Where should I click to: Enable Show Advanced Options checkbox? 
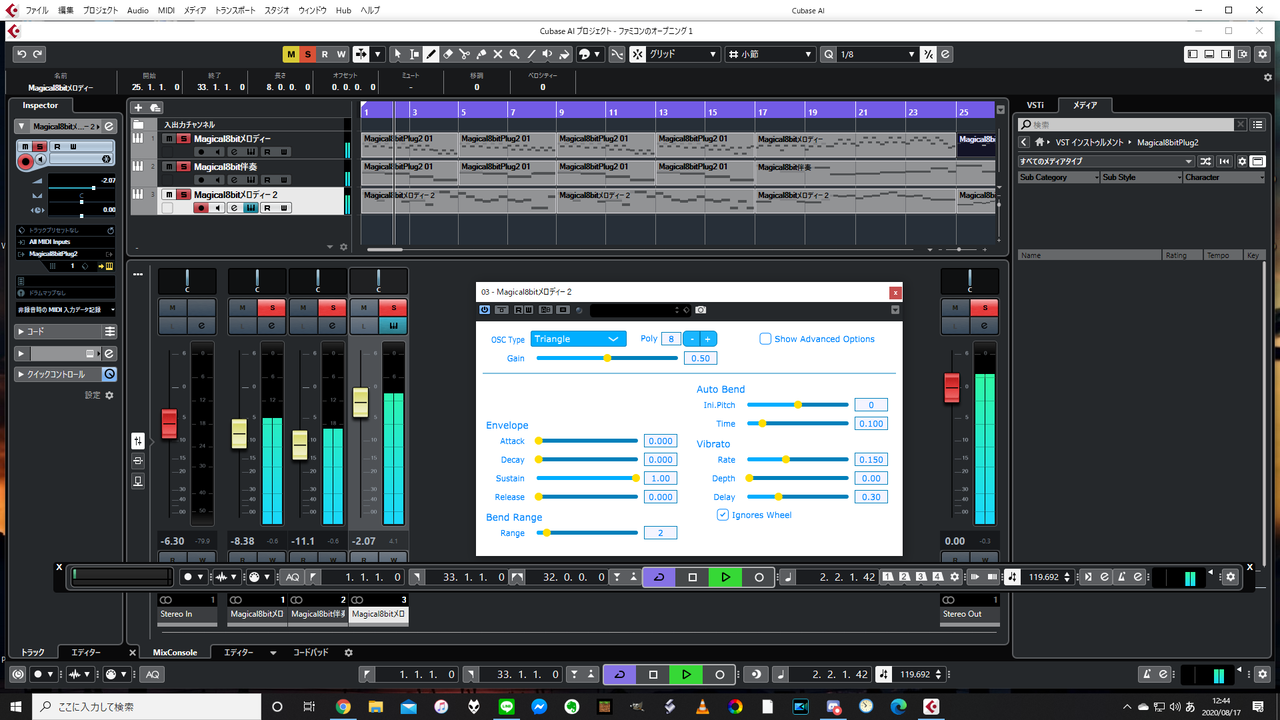tap(765, 339)
